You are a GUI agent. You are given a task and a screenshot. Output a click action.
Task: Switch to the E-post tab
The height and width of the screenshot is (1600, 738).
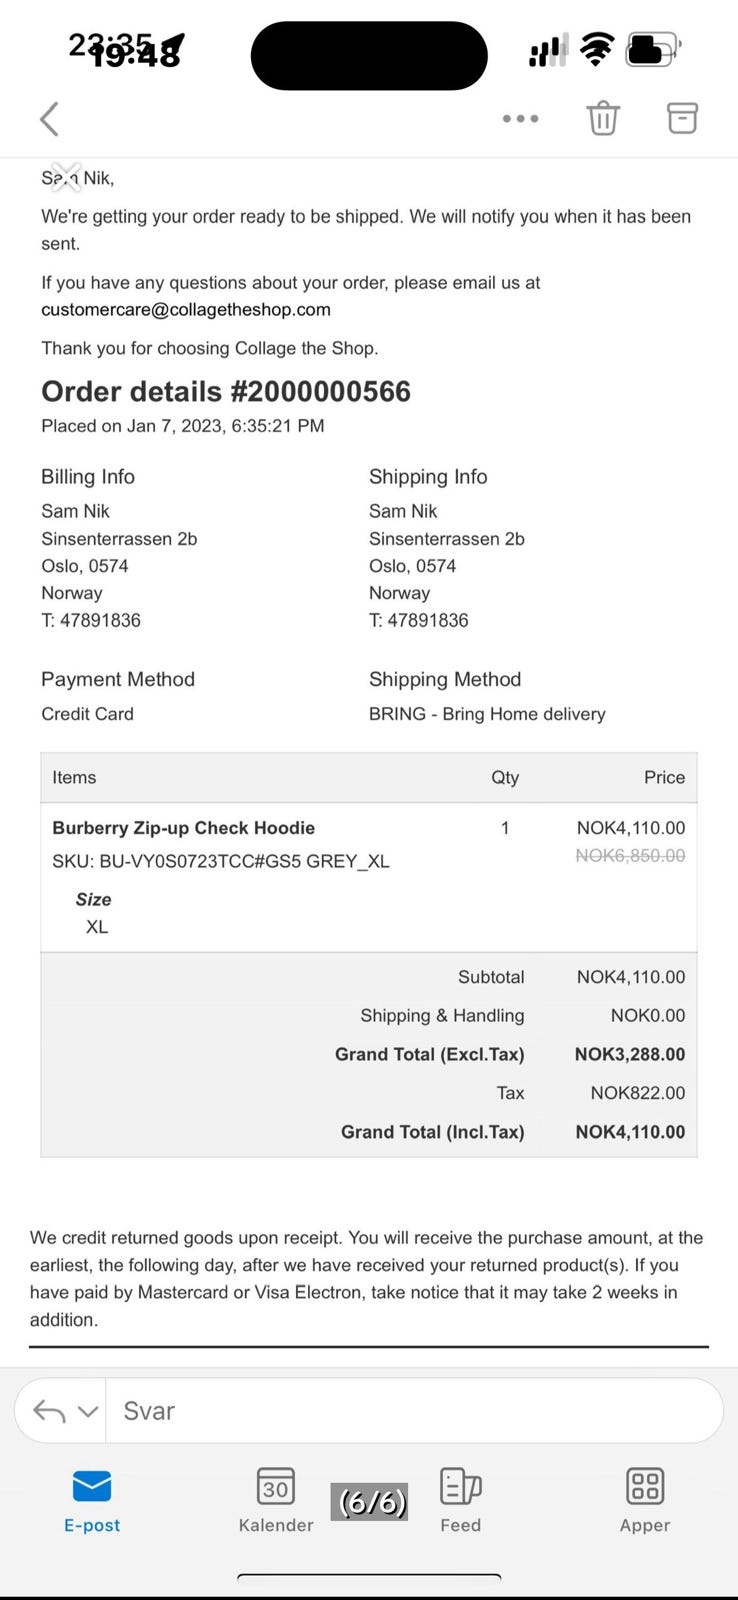click(x=92, y=1500)
